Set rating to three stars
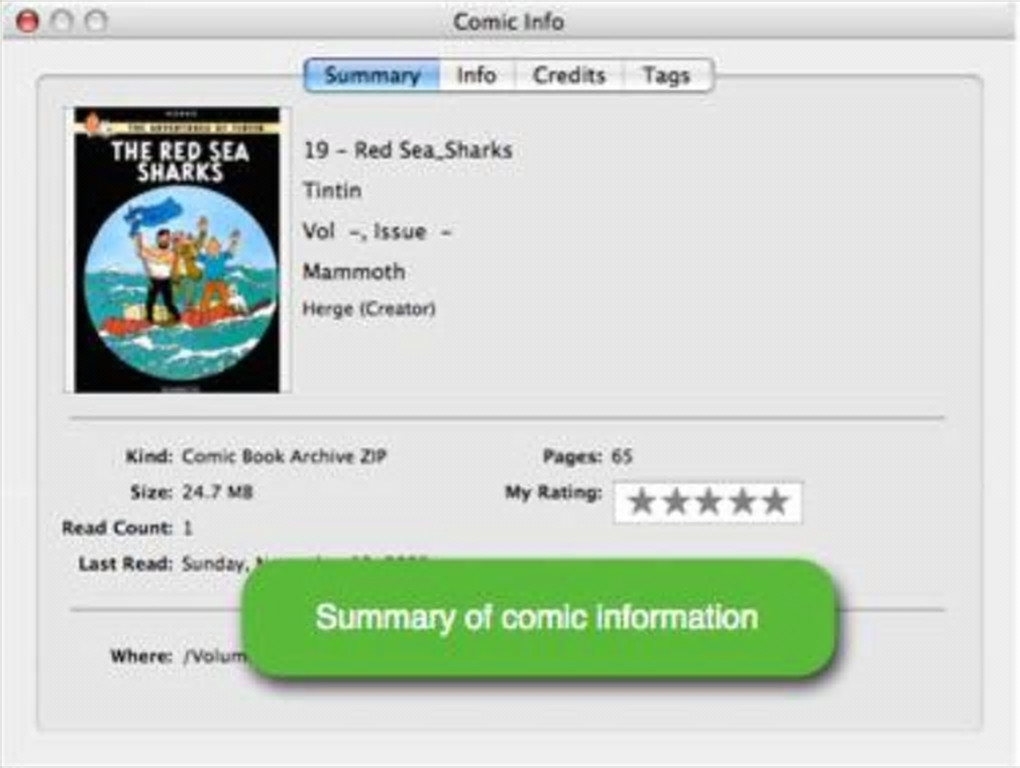1020x768 pixels. tap(708, 503)
